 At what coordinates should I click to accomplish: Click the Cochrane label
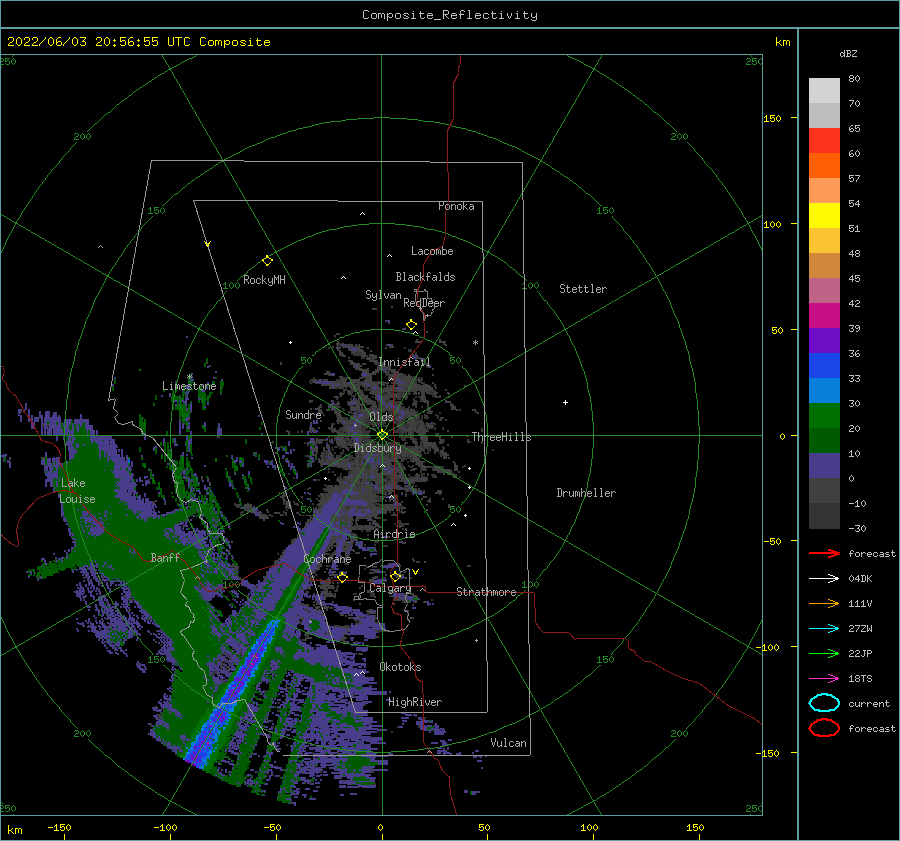(327, 559)
